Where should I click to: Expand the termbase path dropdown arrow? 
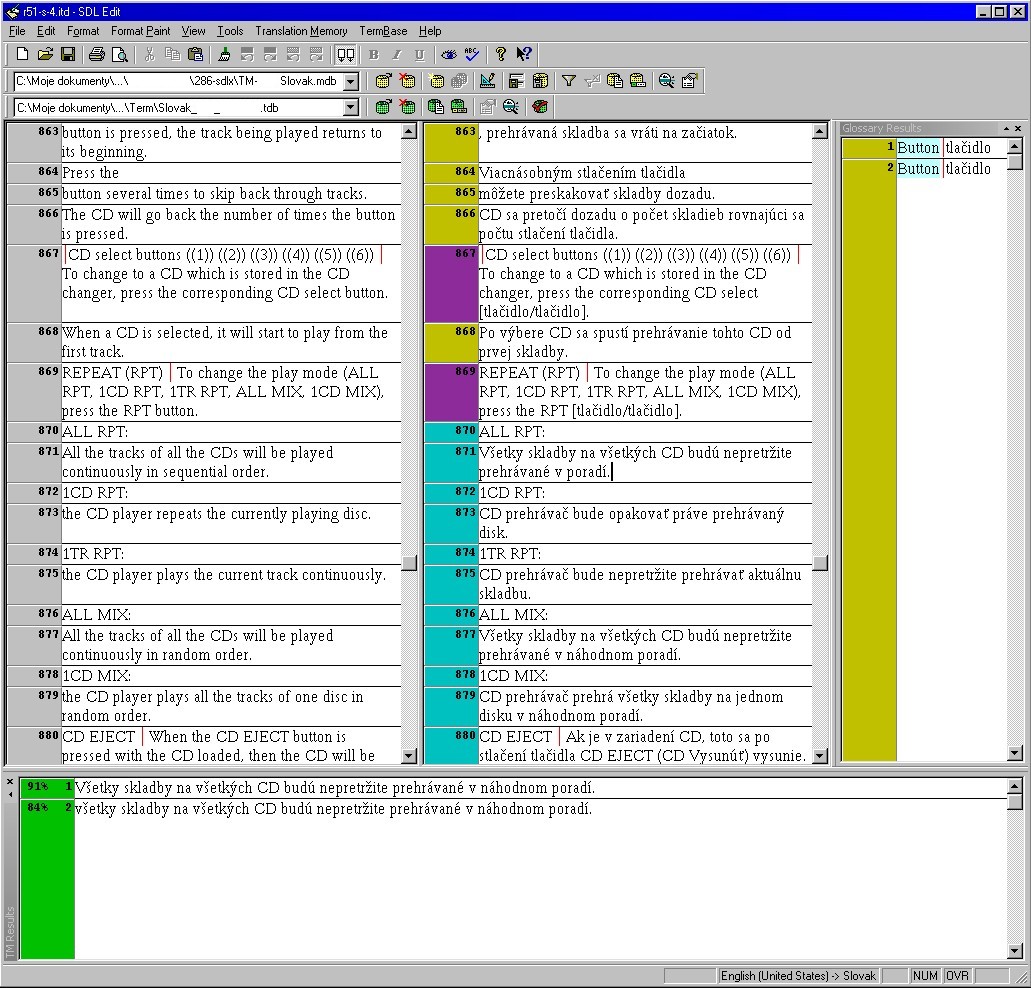(x=351, y=107)
